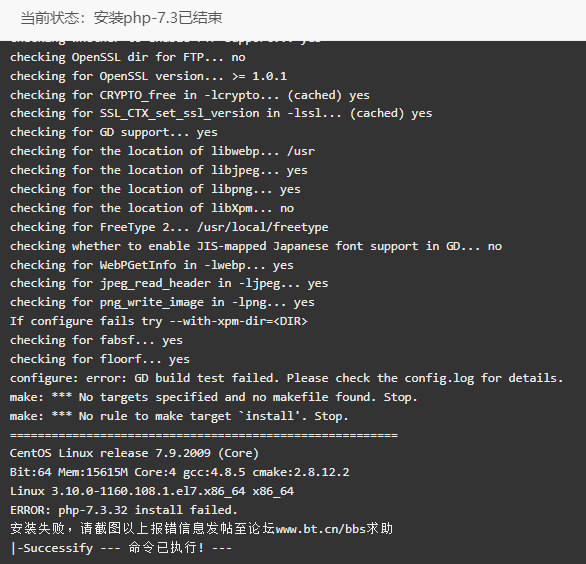Click the 'checking for floorf... yes' line
This screenshot has height=564, width=586.
(x=100, y=359)
